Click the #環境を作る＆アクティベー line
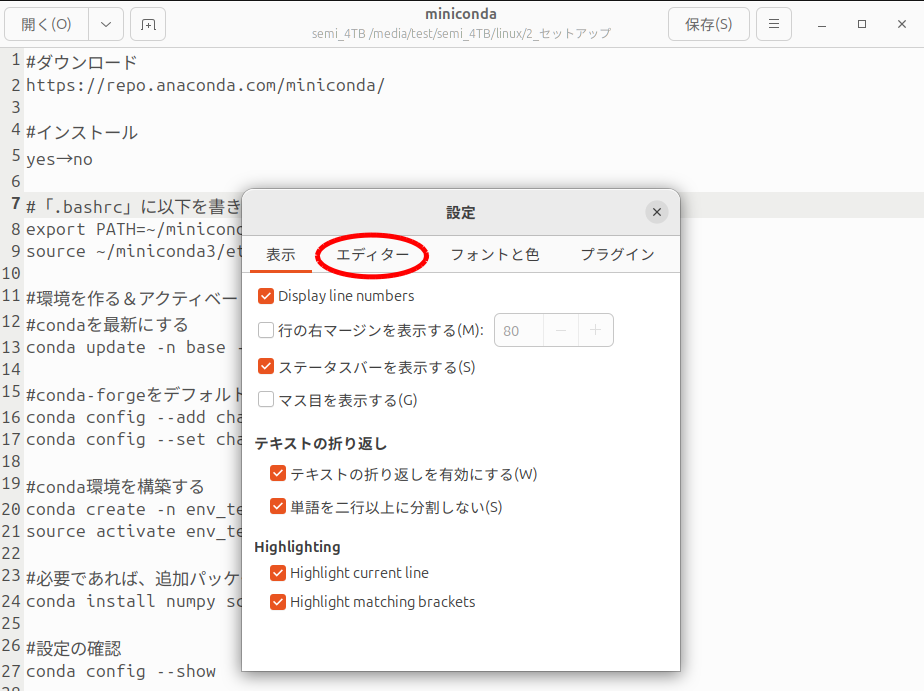Viewport: 924px width, 691px height. 132,299
